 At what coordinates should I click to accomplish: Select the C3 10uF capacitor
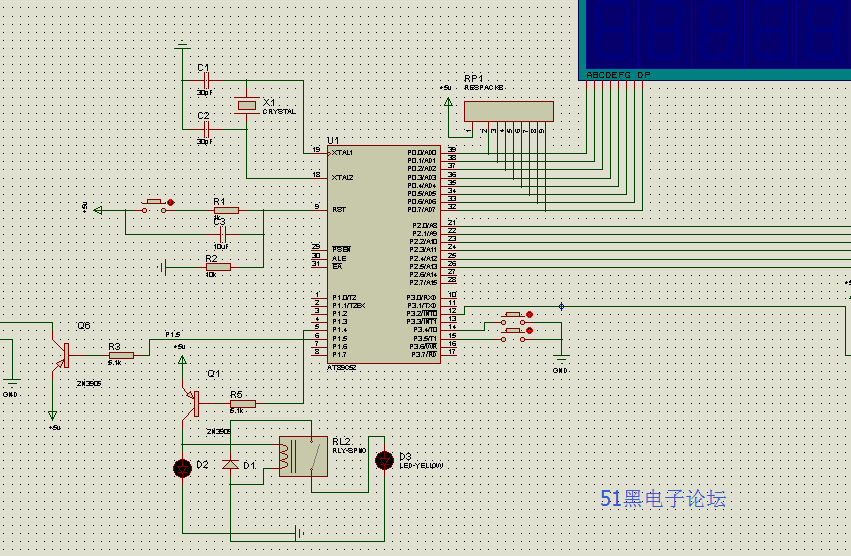pos(221,235)
